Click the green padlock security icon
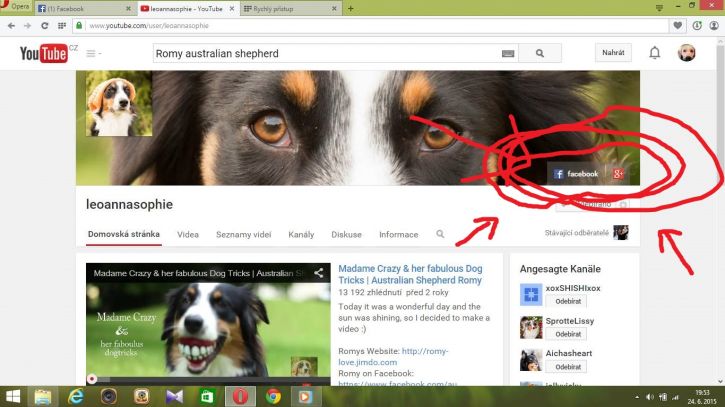Image resolution: width=725 pixels, height=407 pixels. pos(79,25)
